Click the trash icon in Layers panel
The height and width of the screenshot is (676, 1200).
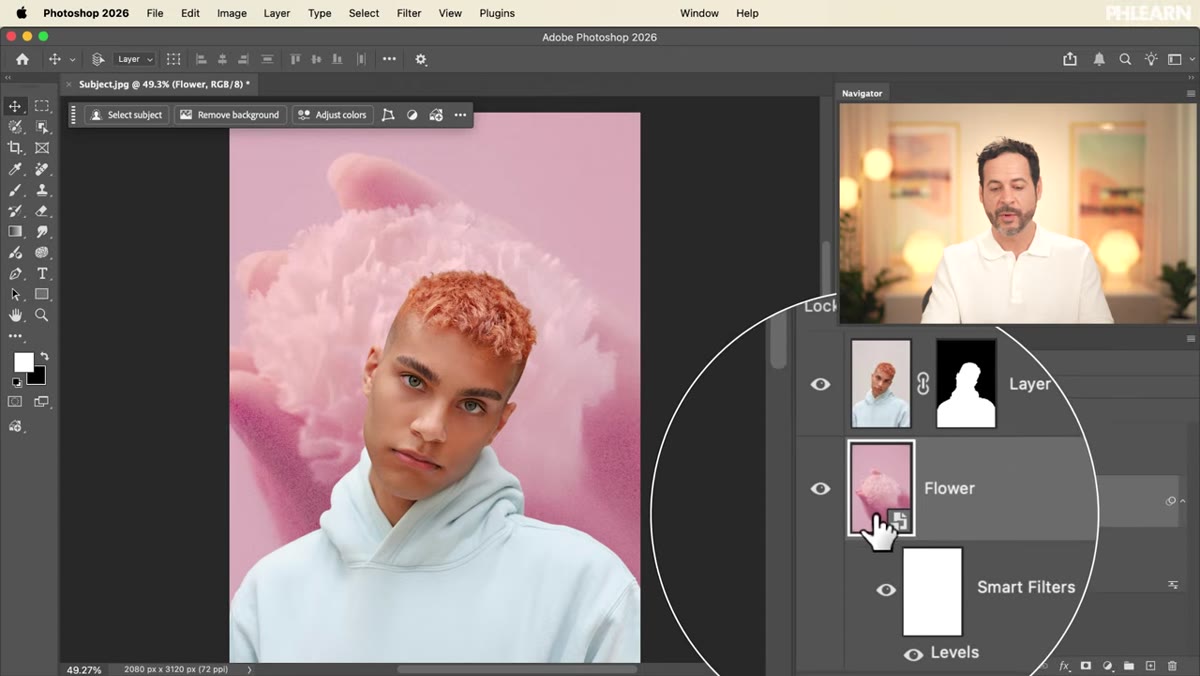(x=1172, y=666)
